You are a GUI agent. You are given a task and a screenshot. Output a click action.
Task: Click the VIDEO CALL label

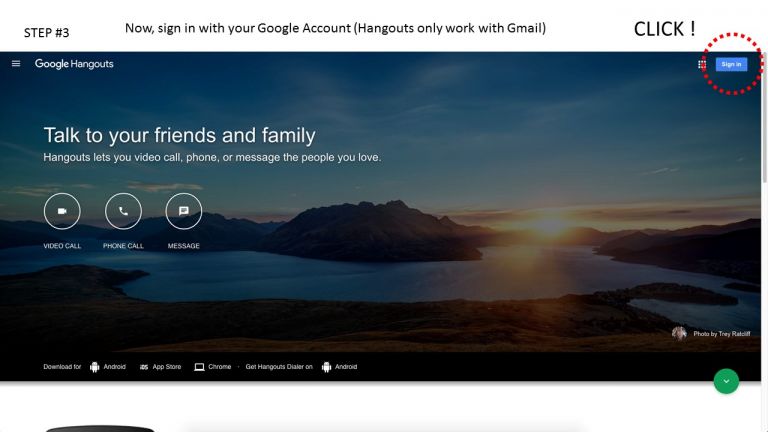click(62, 246)
